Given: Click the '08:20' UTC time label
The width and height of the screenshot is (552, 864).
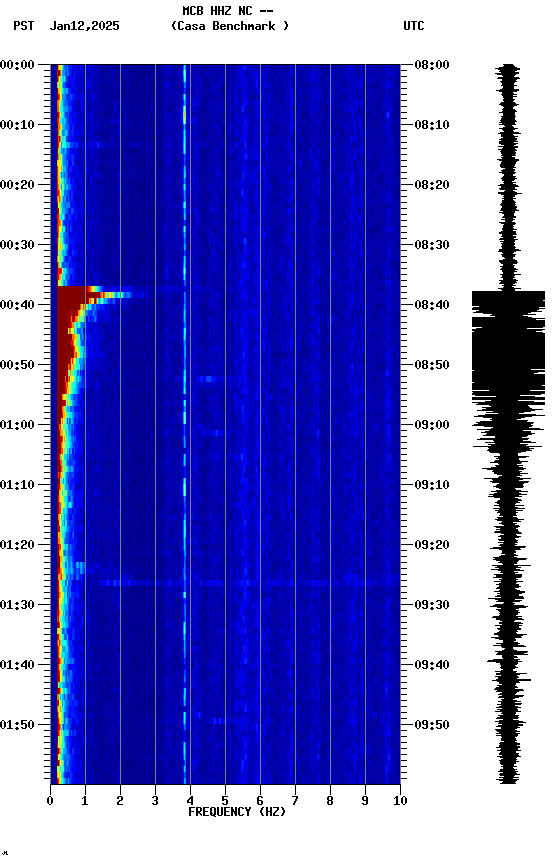Looking at the screenshot, I should click(x=432, y=185).
